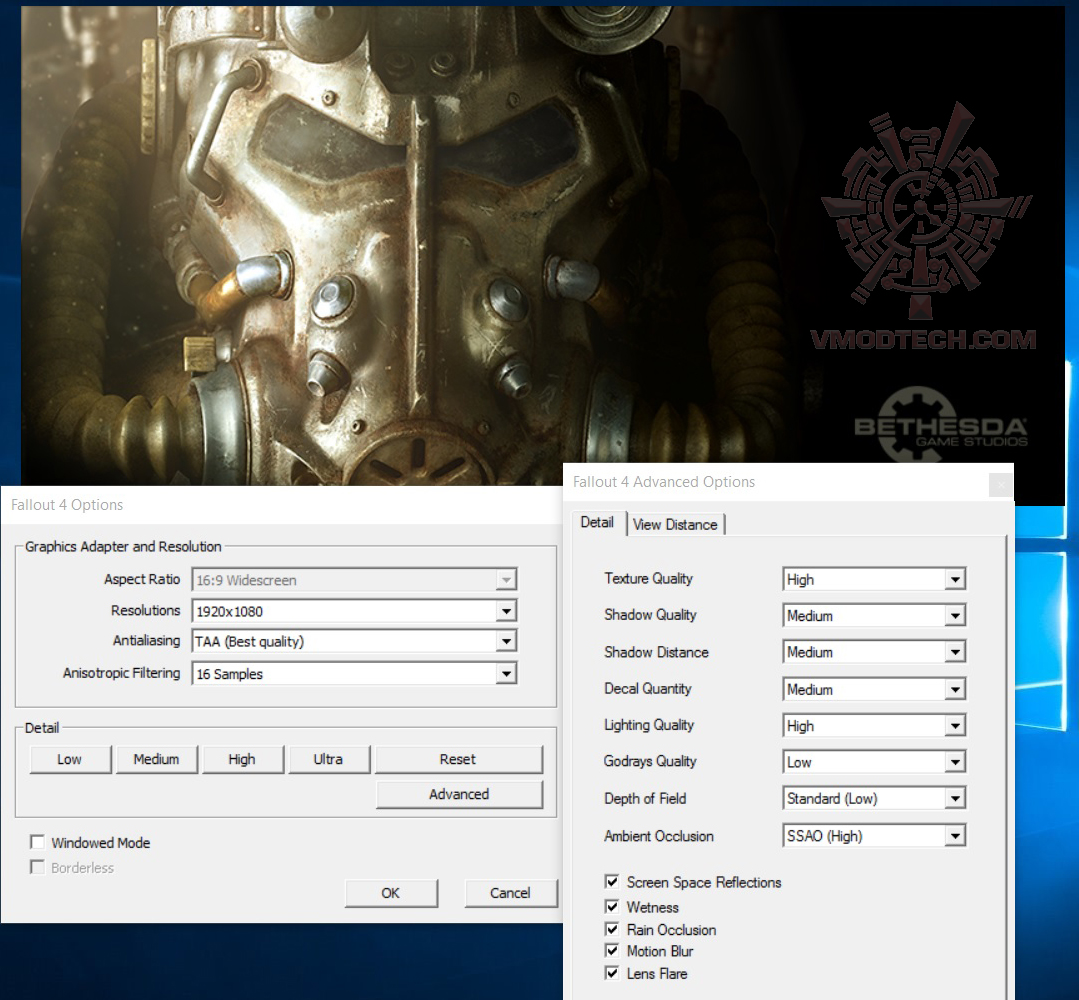Click Cancel in Fallout 4 Options

tap(511, 893)
